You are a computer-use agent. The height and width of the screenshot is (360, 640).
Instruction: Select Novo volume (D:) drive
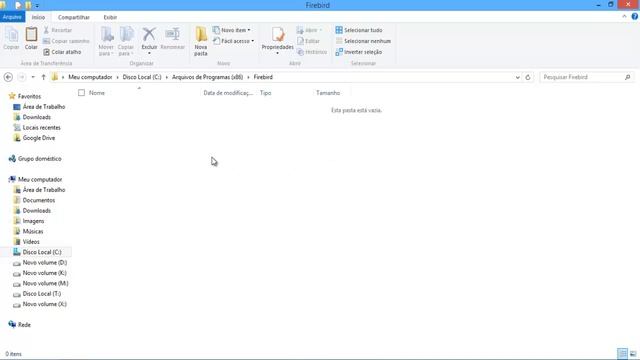pyautogui.click(x=45, y=263)
